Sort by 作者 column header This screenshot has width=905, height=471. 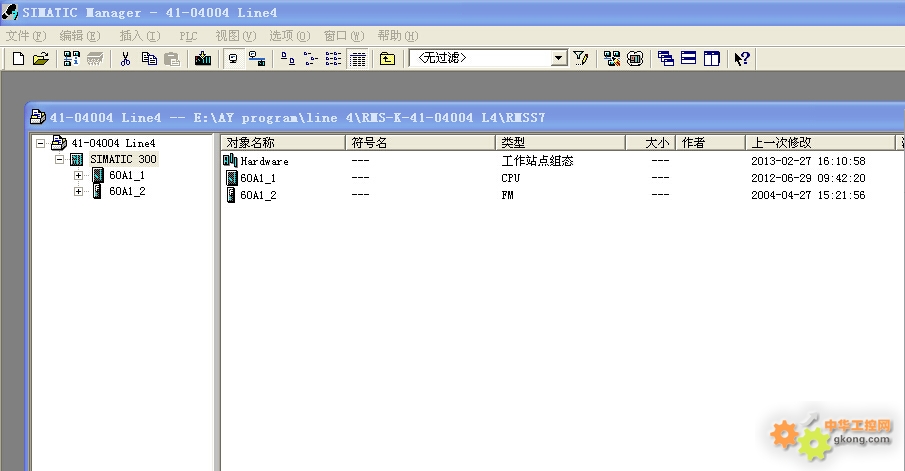tap(710, 143)
